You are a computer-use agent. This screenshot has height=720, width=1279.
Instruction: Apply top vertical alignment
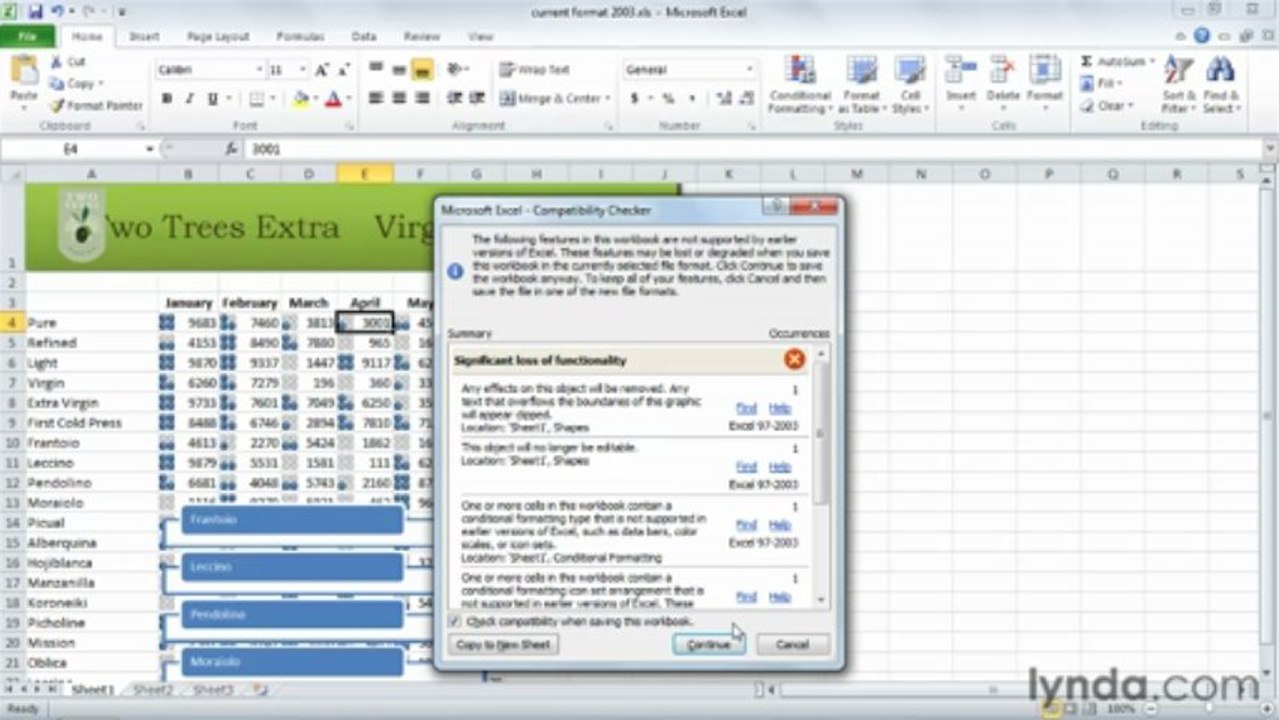tap(376, 70)
